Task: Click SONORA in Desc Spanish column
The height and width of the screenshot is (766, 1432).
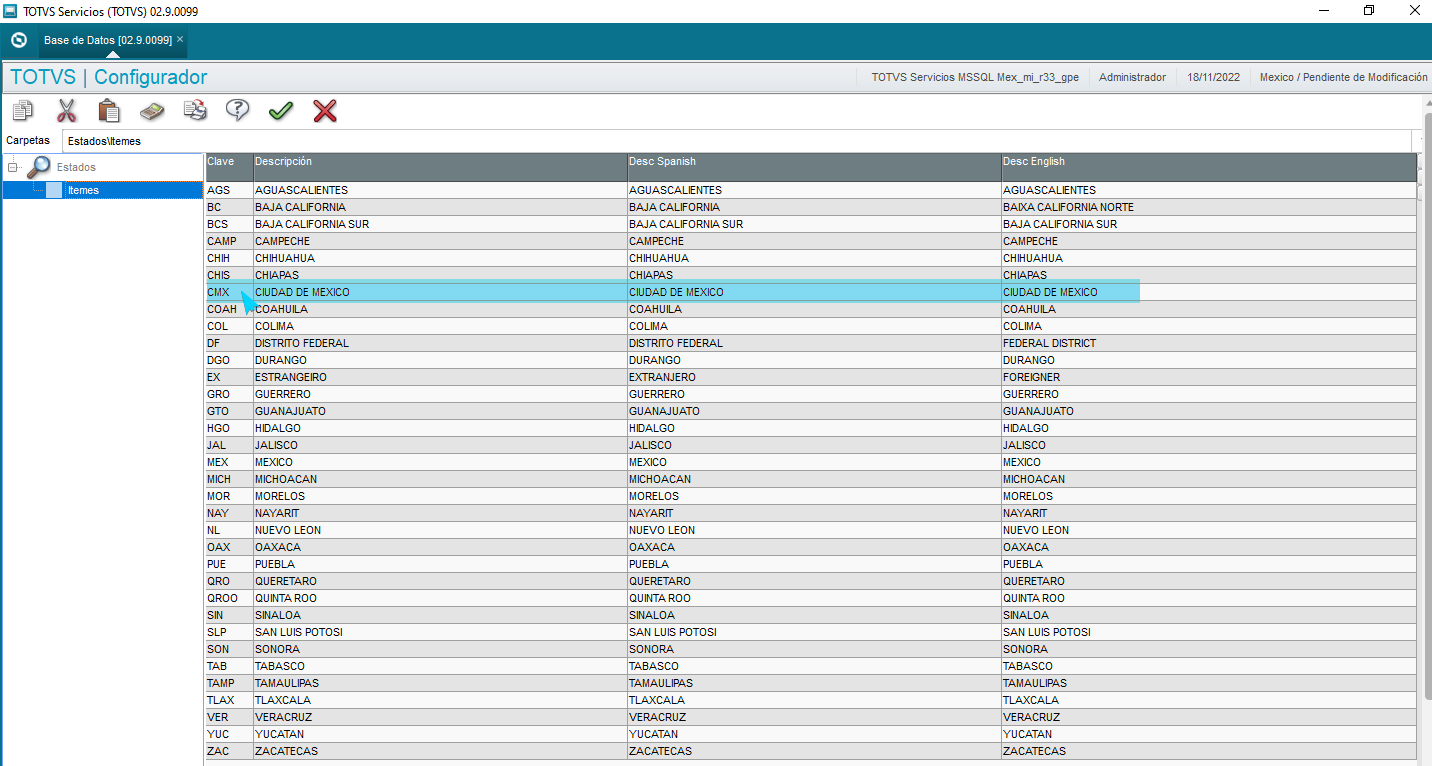Action: coord(814,649)
